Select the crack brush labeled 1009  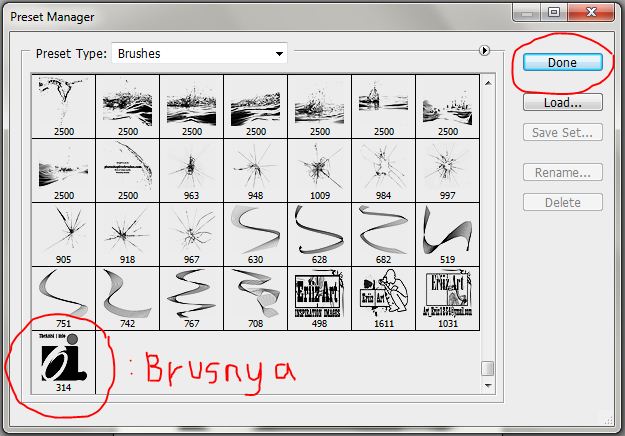pos(319,171)
